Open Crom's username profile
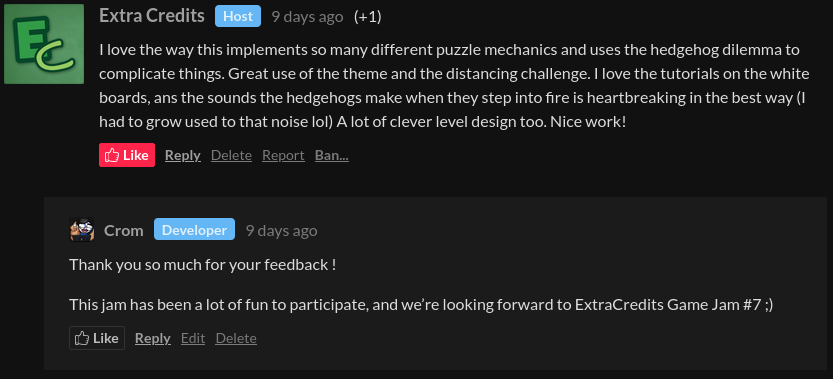Image resolution: width=833 pixels, height=379 pixels. click(x=124, y=230)
